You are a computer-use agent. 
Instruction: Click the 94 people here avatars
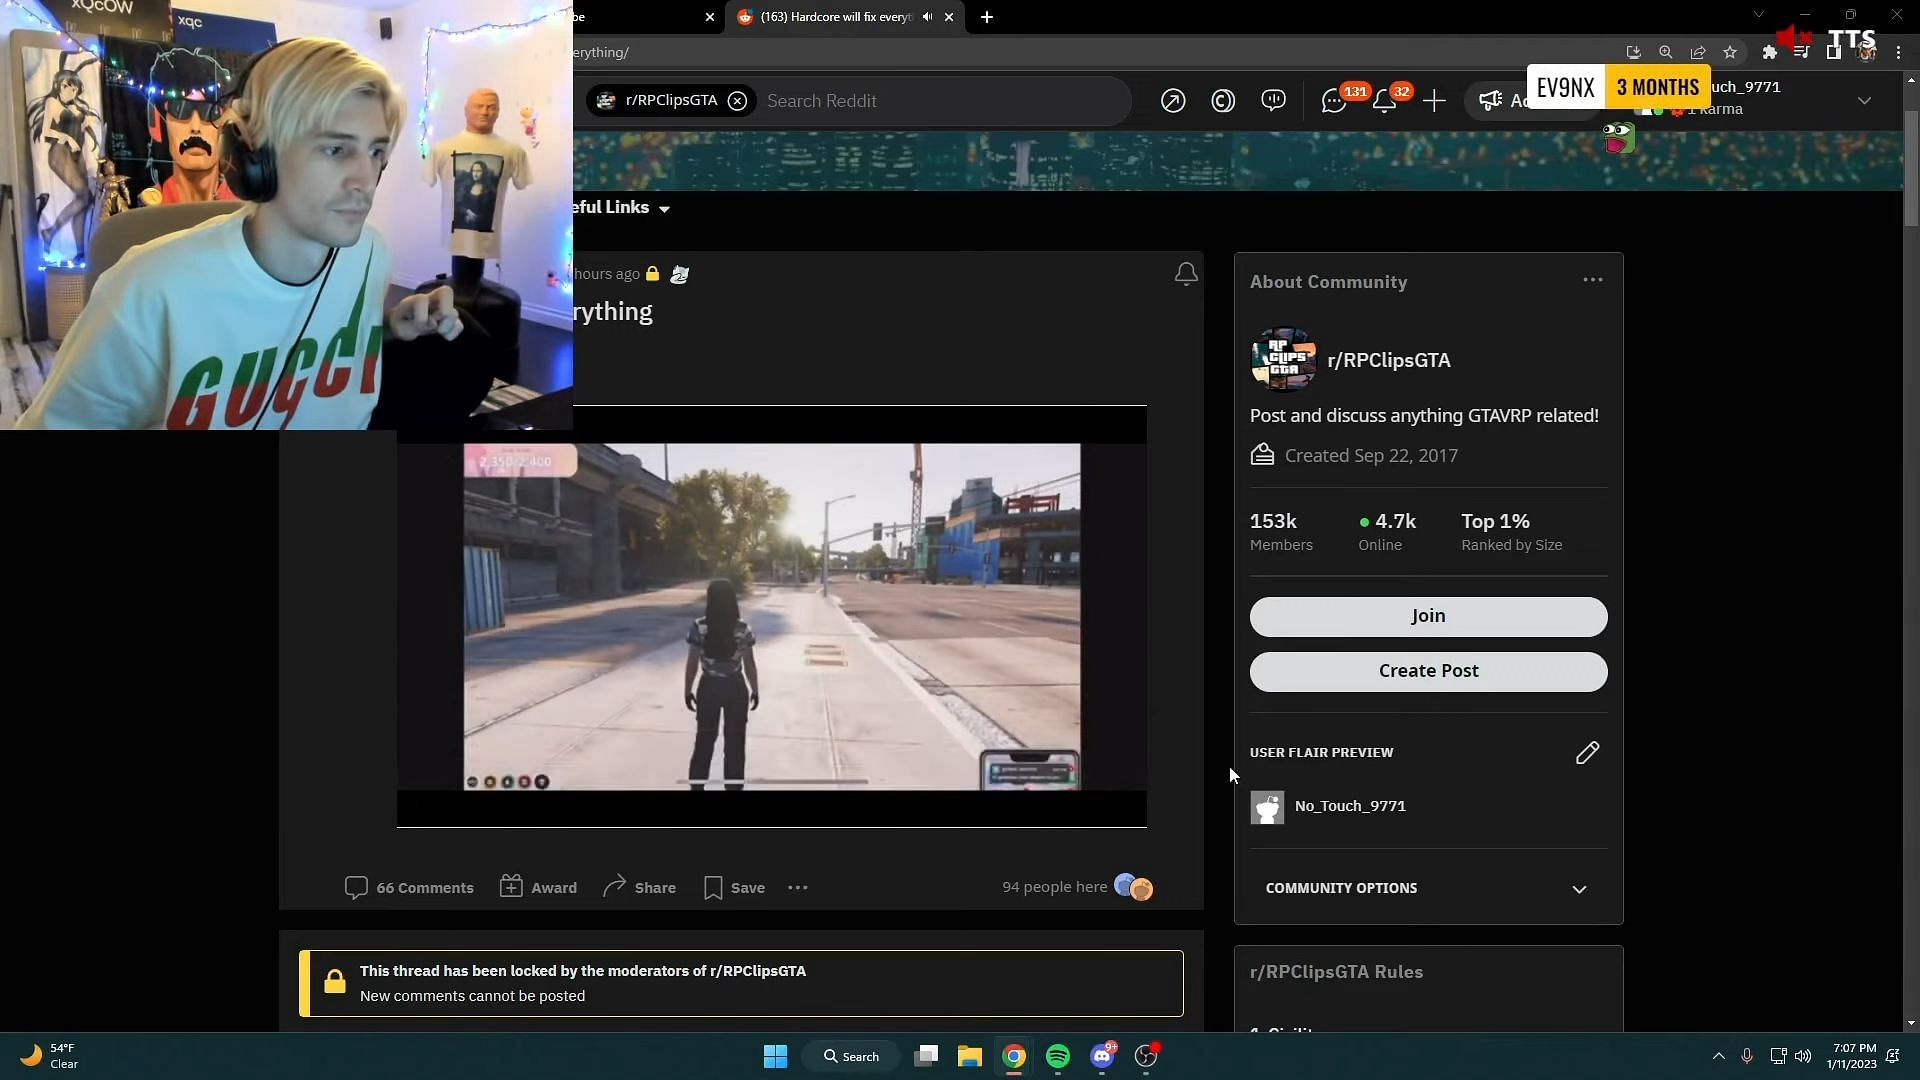tap(1134, 887)
